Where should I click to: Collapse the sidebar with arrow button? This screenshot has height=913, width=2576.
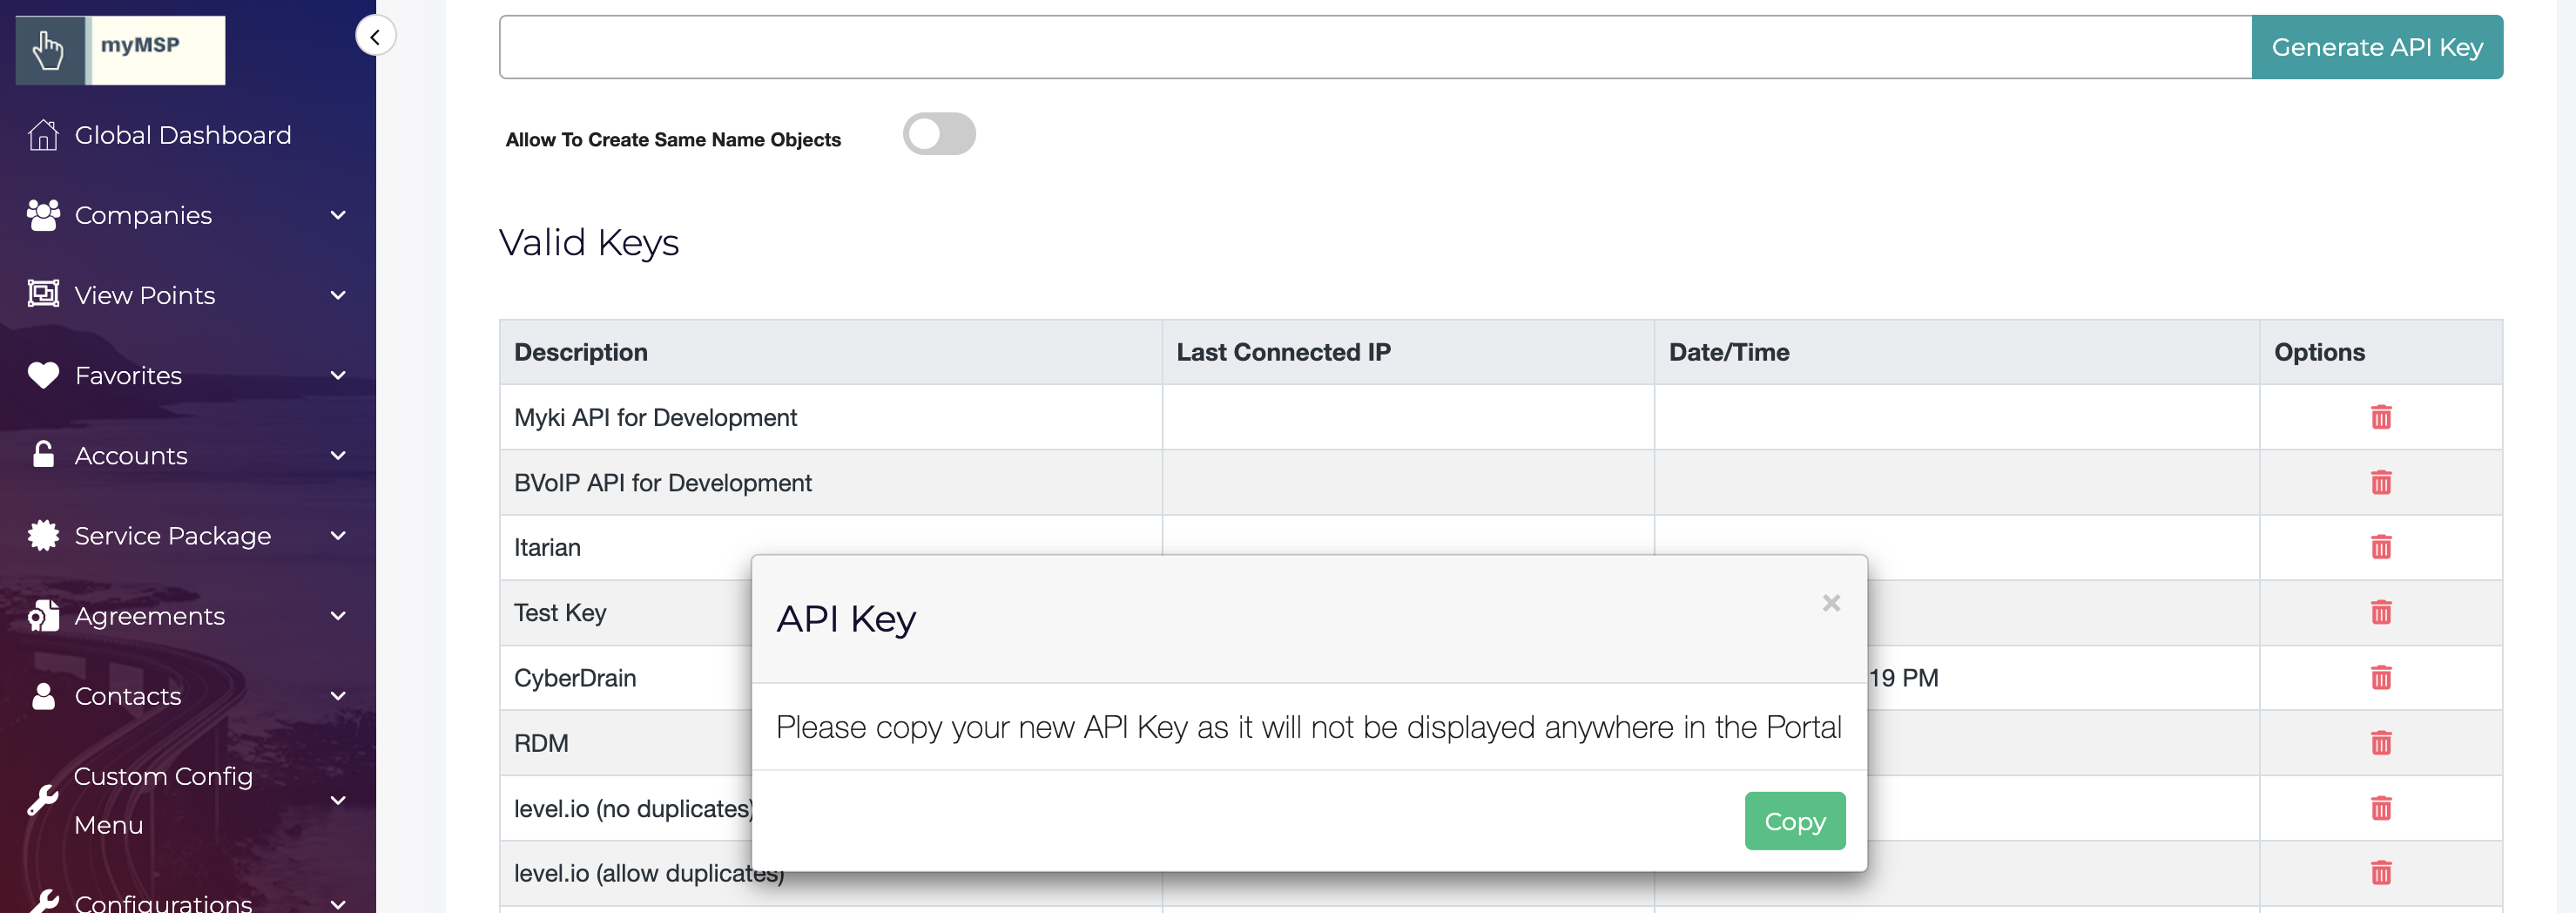coord(375,37)
